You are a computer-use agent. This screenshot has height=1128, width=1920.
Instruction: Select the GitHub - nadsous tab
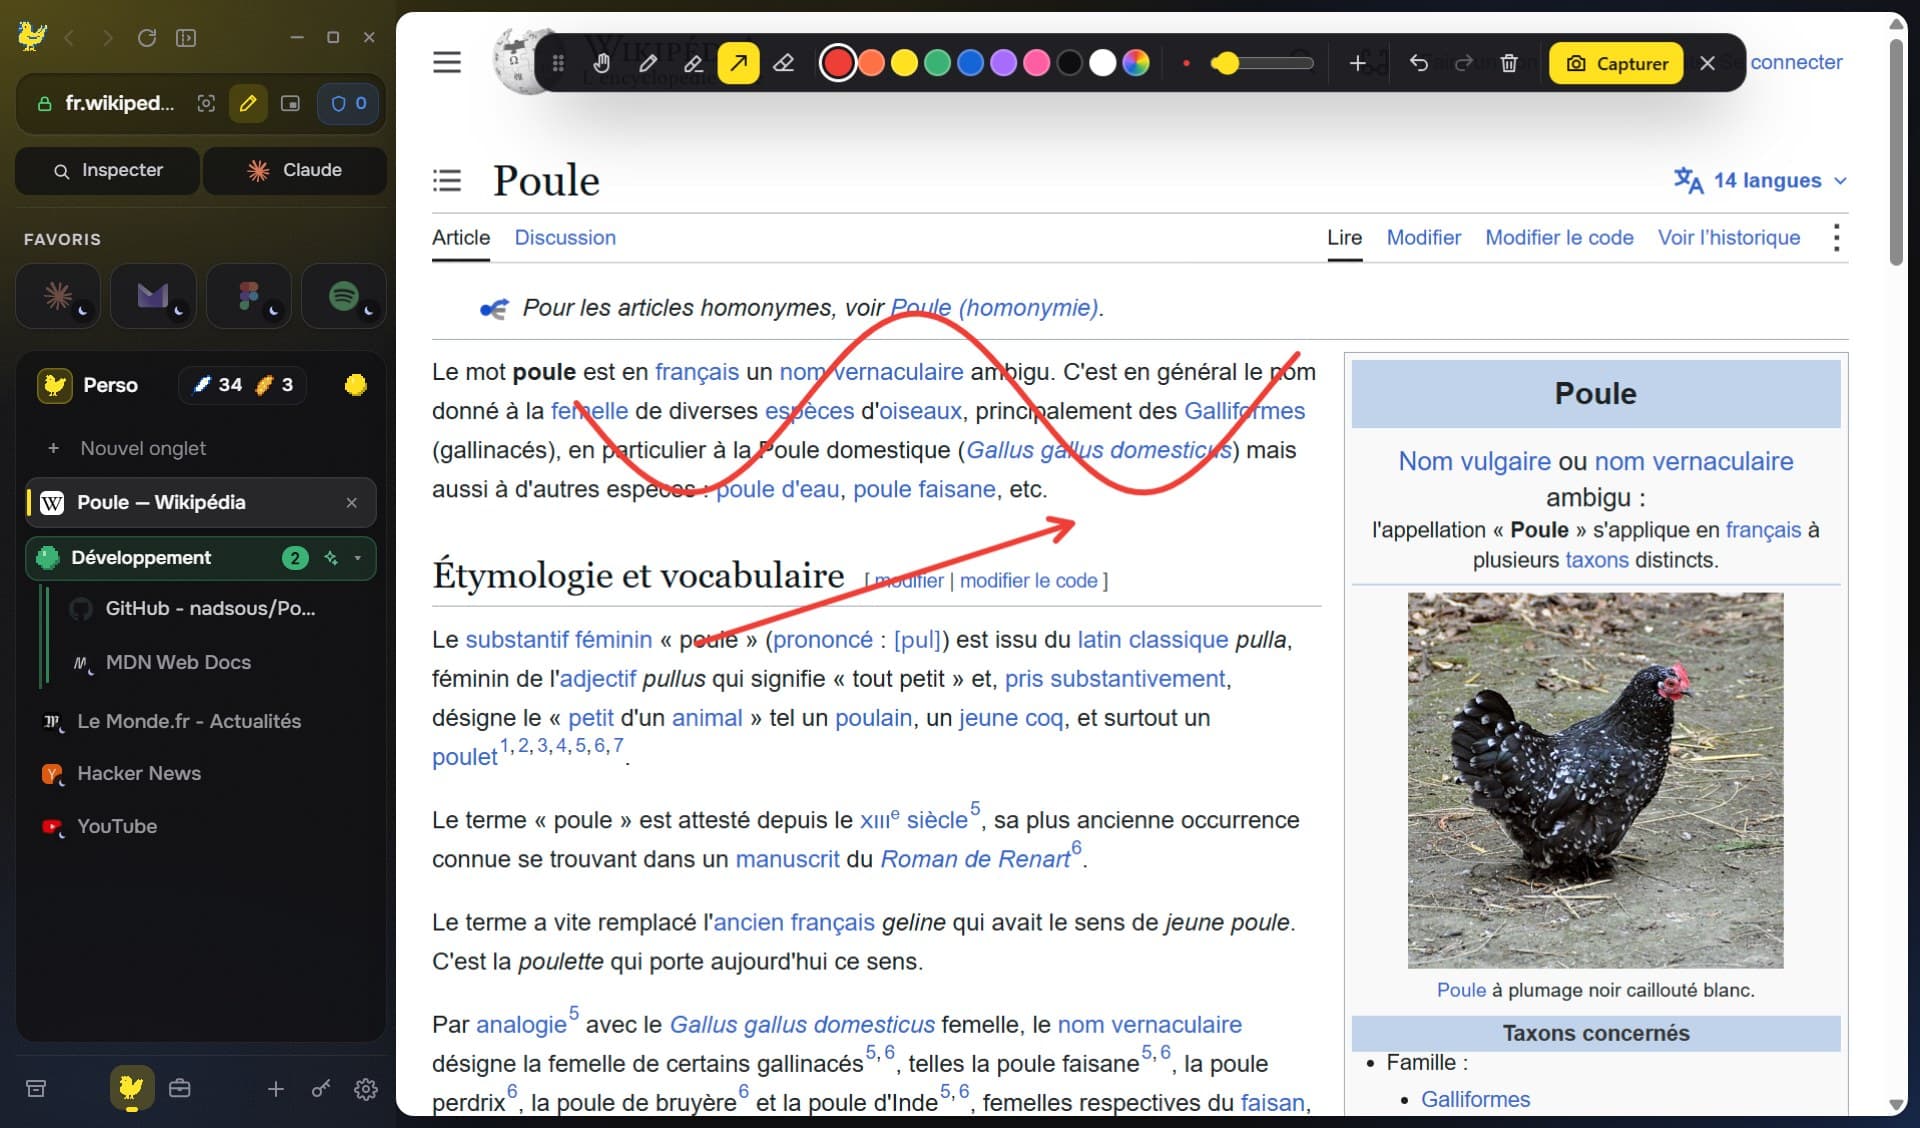(x=211, y=609)
